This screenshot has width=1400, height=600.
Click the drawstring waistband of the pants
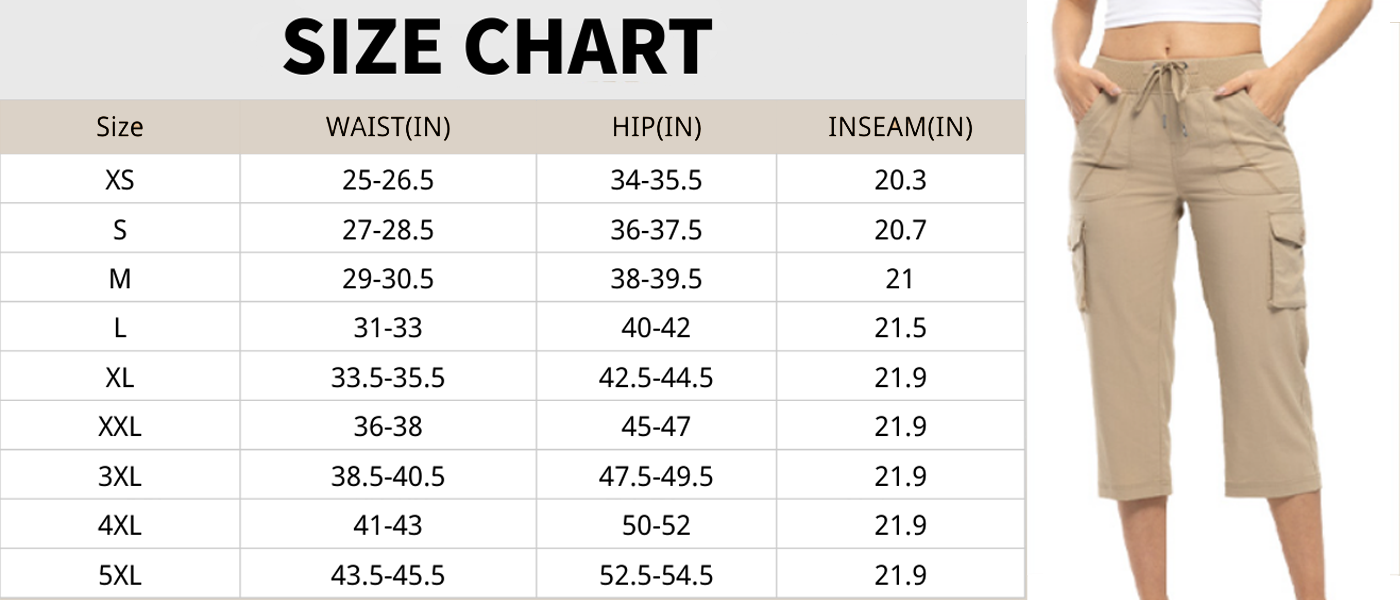pyautogui.click(x=1186, y=80)
